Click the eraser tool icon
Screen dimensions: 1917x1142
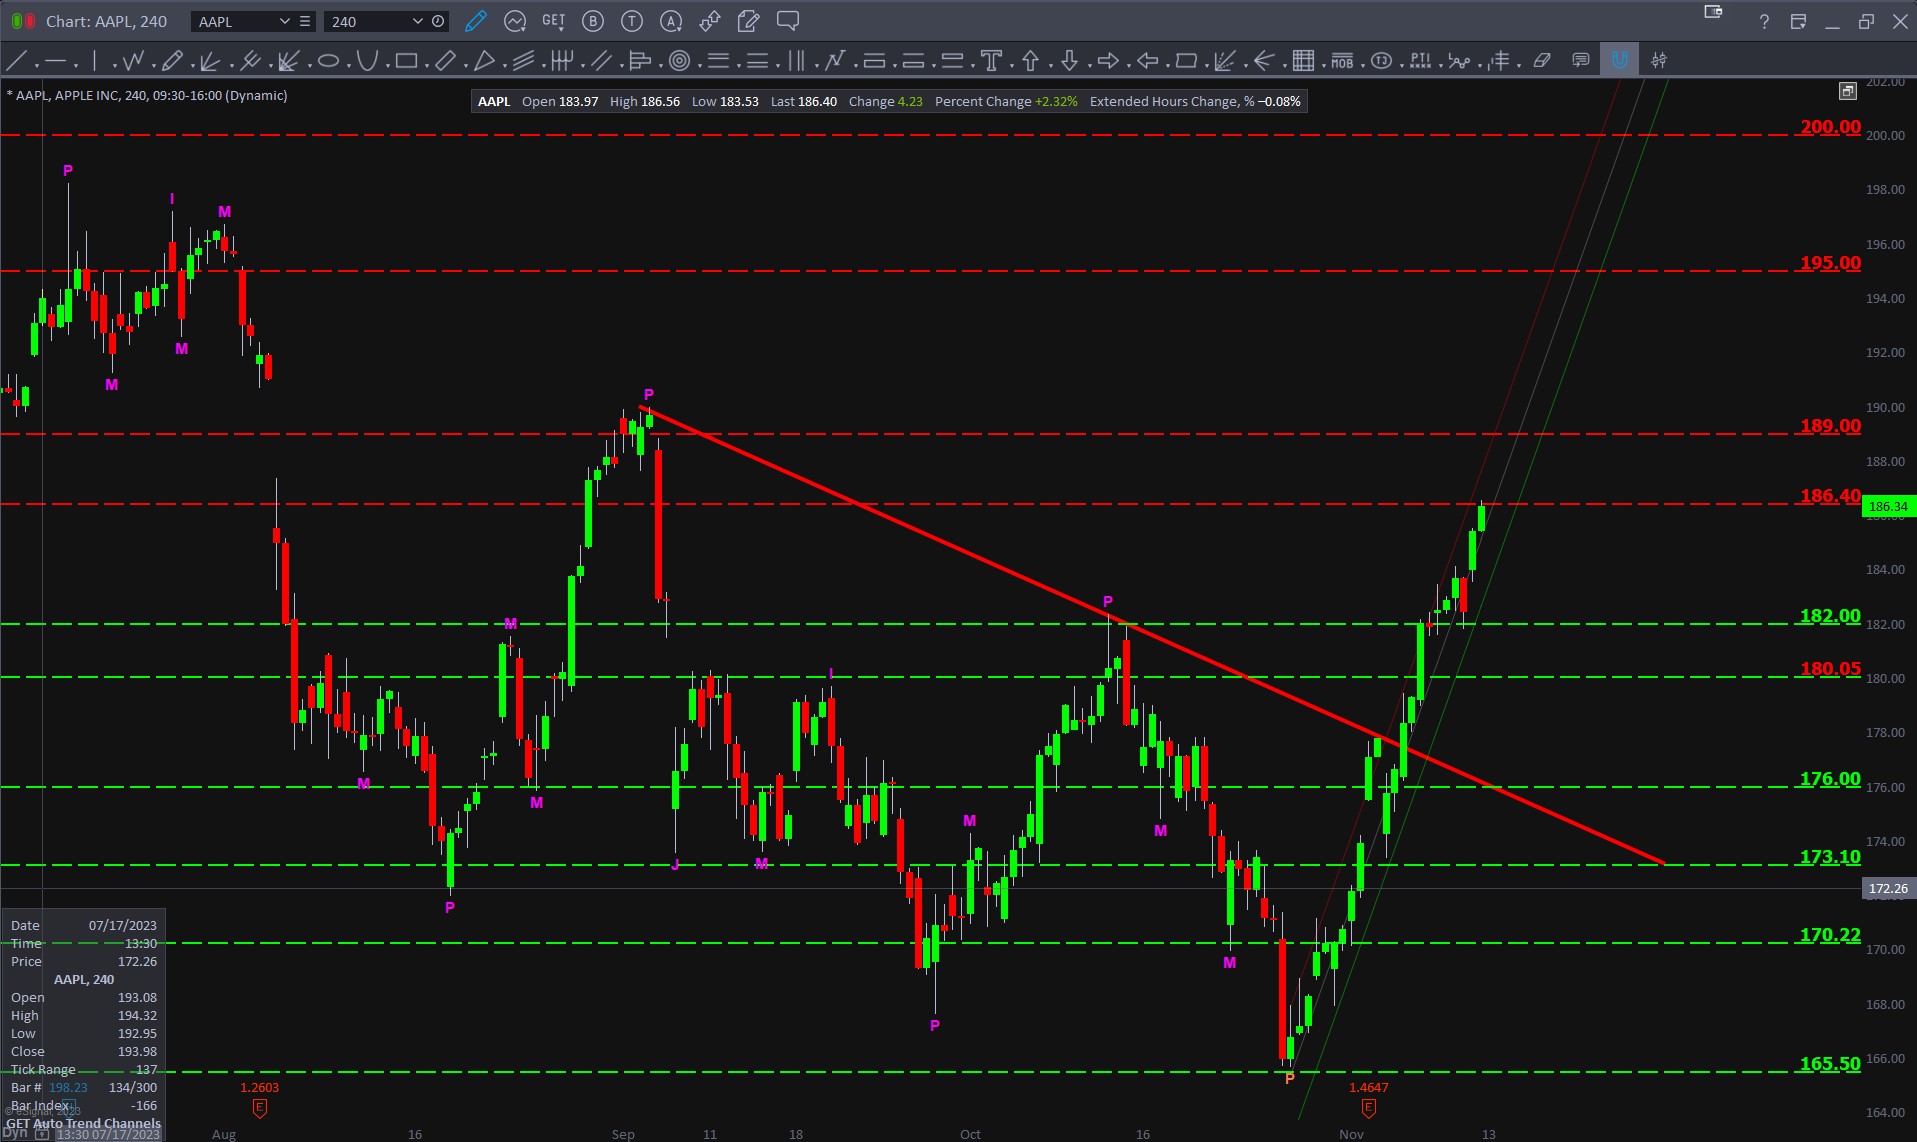[x=1542, y=61]
